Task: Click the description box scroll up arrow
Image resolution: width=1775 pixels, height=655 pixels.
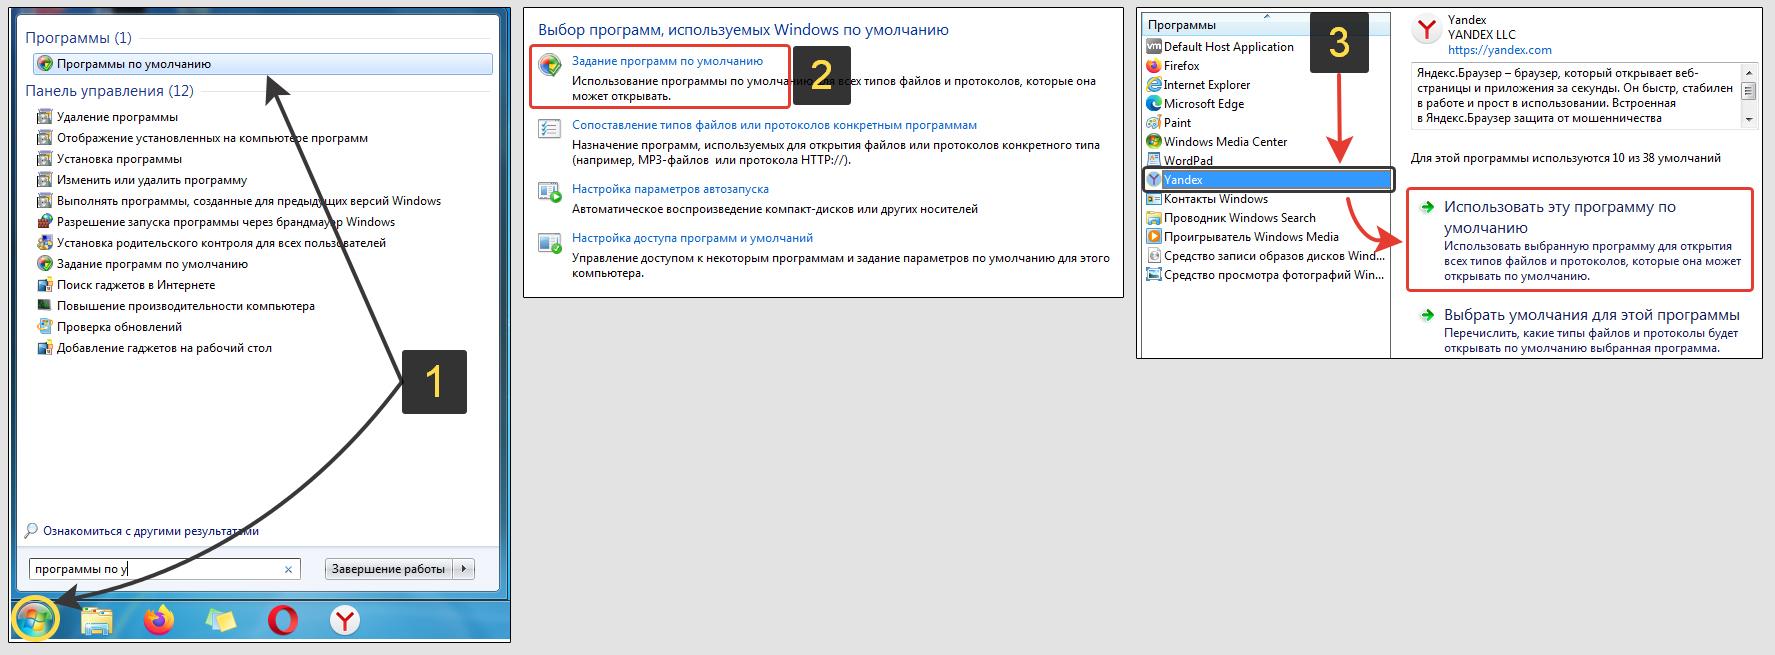Action: (1749, 73)
